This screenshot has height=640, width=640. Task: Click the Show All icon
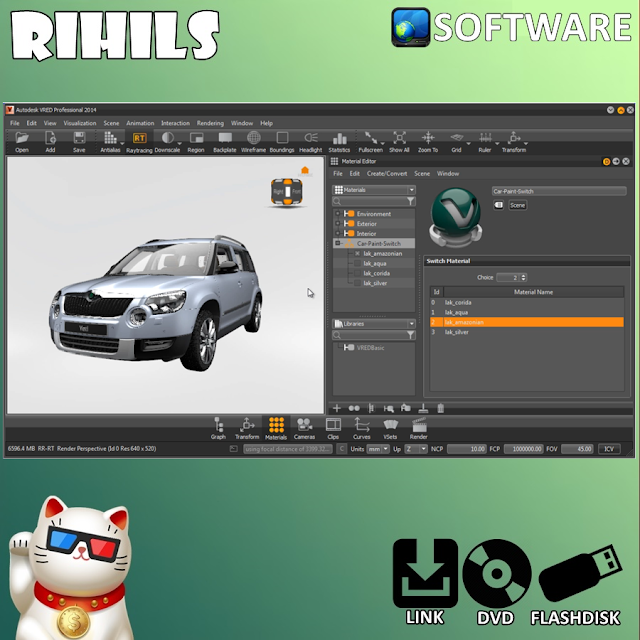point(399,138)
